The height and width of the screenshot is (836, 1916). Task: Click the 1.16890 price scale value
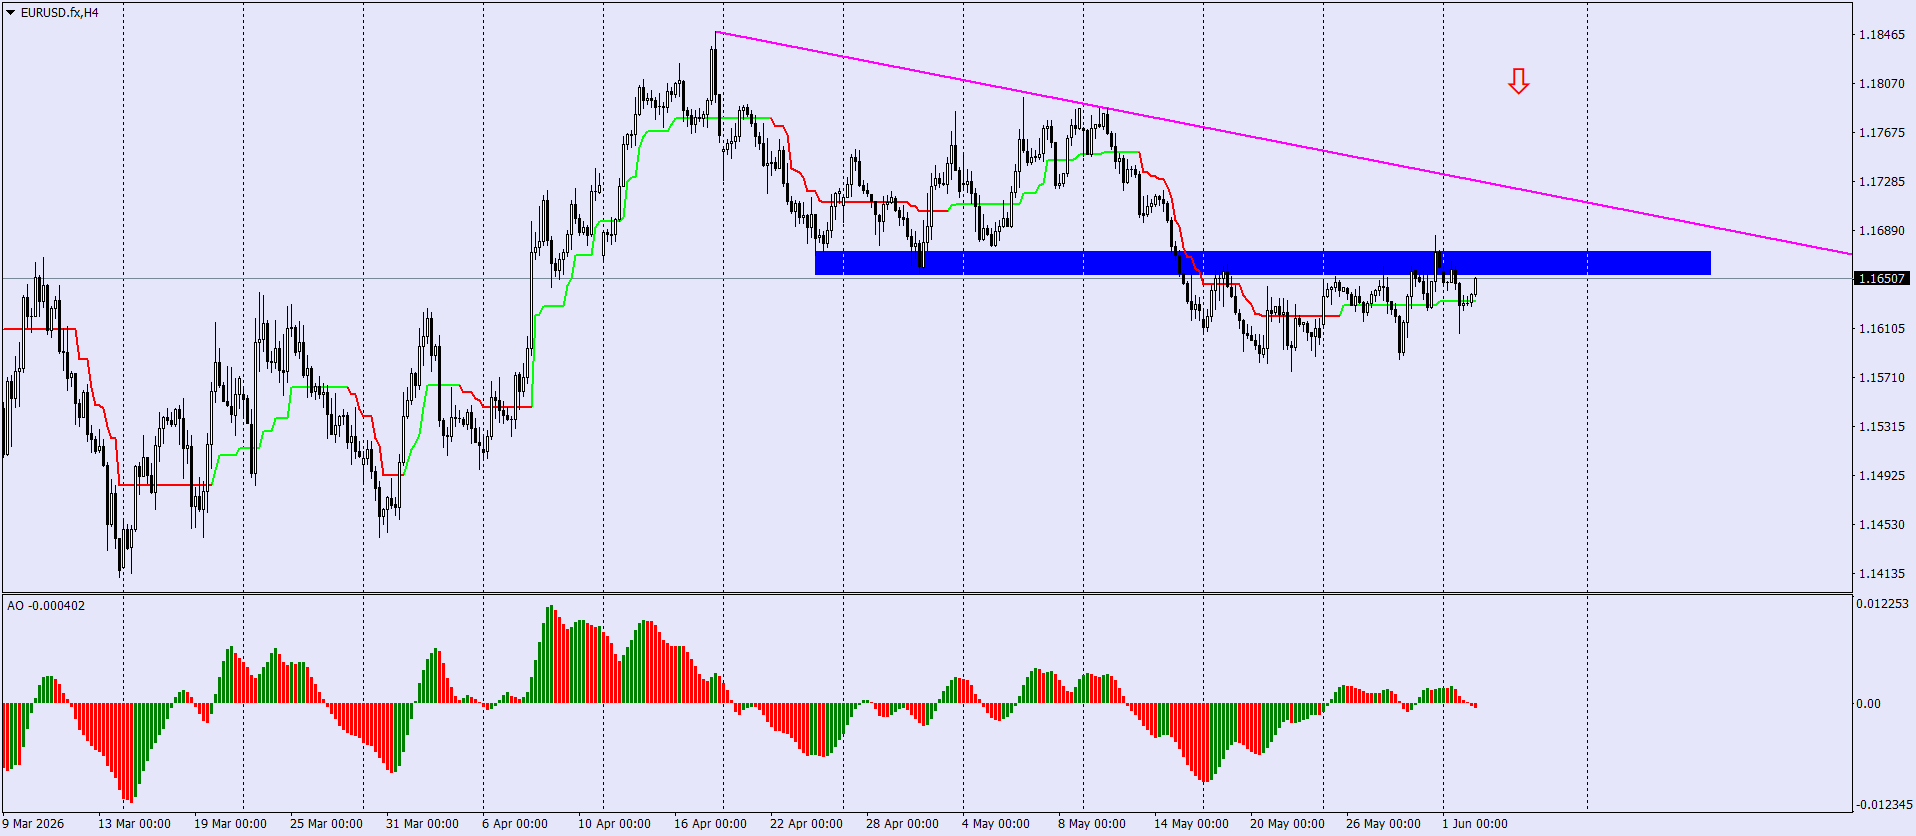tap(1881, 231)
